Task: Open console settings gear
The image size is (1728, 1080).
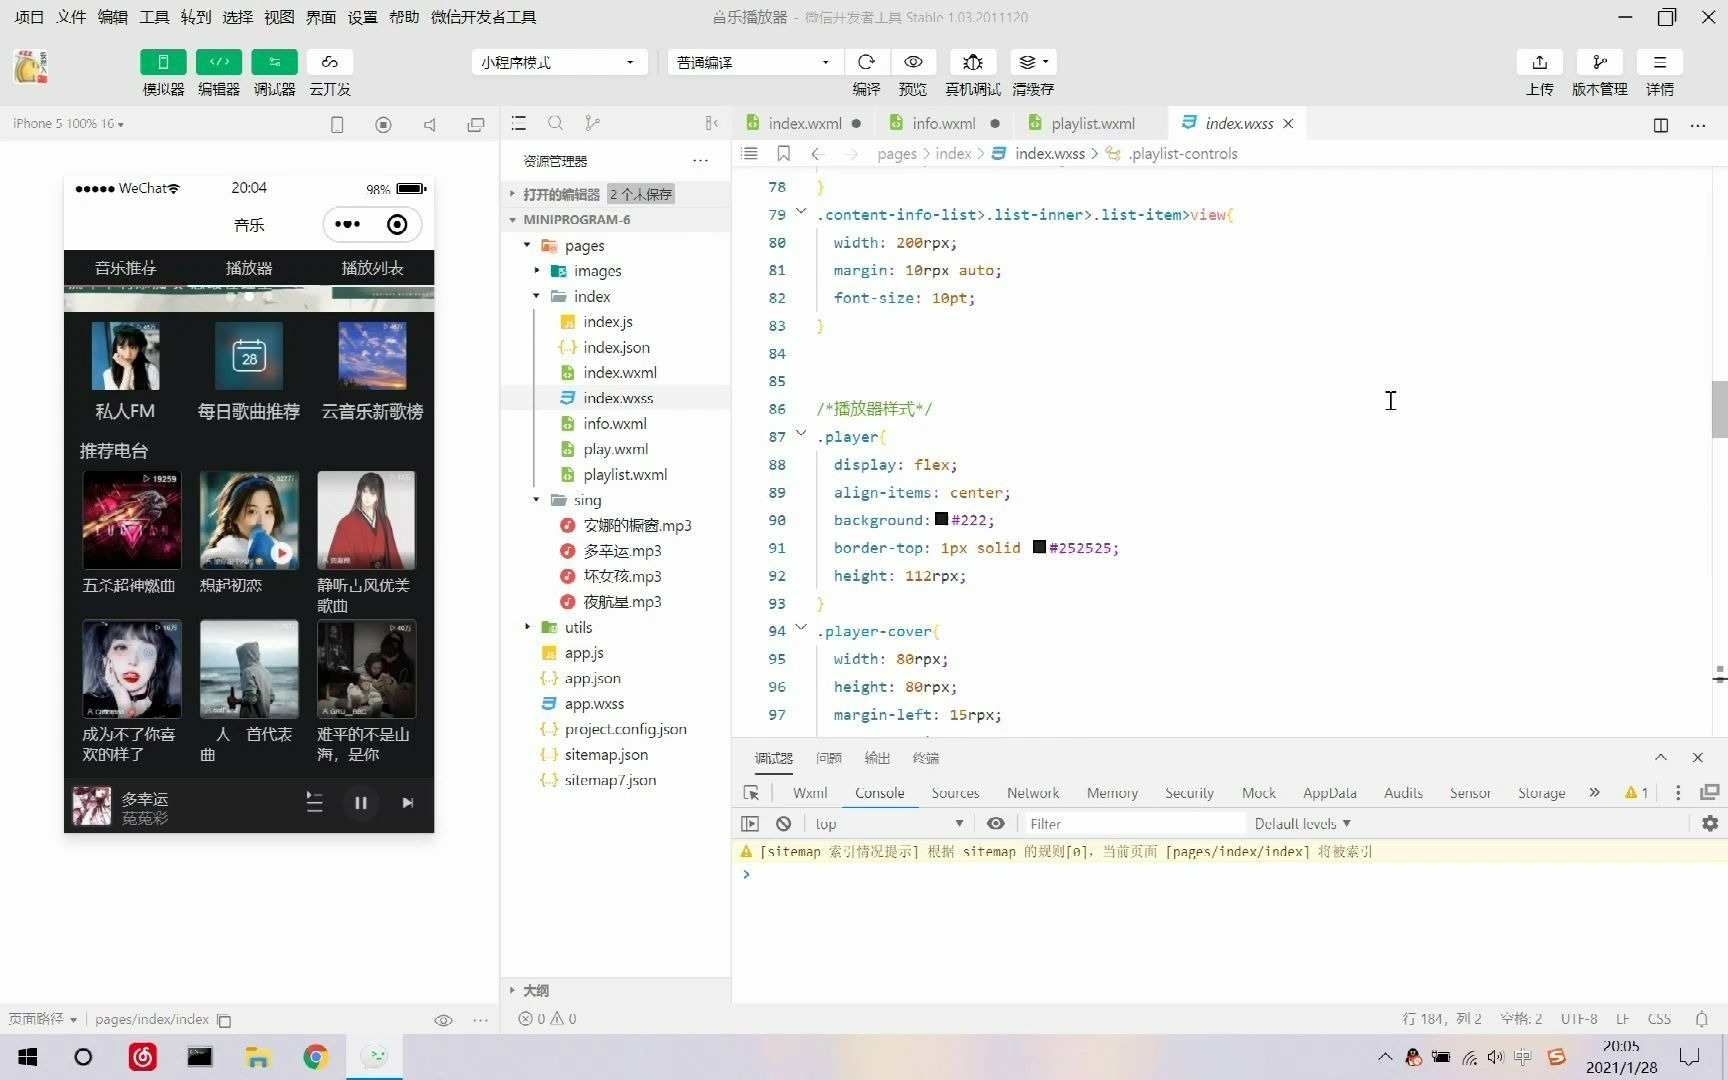Action: (1710, 823)
